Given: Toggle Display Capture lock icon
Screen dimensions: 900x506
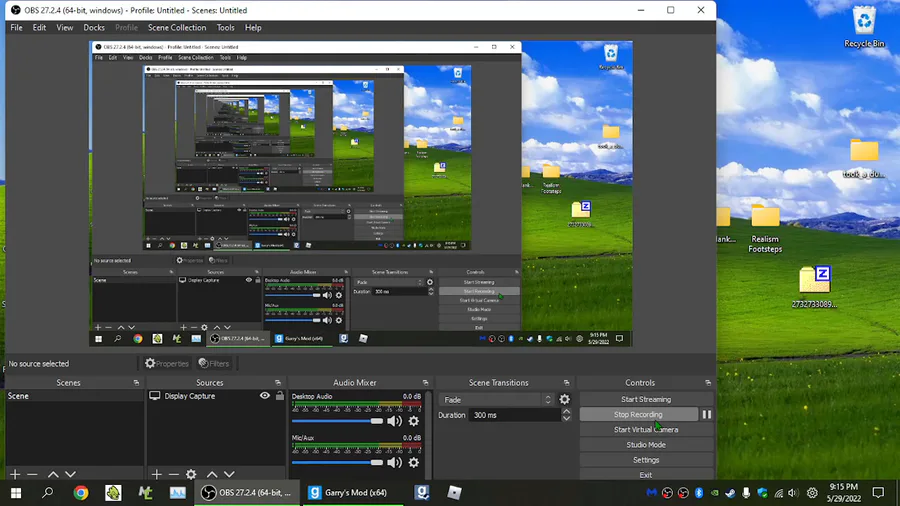Looking at the screenshot, I should [x=280, y=396].
